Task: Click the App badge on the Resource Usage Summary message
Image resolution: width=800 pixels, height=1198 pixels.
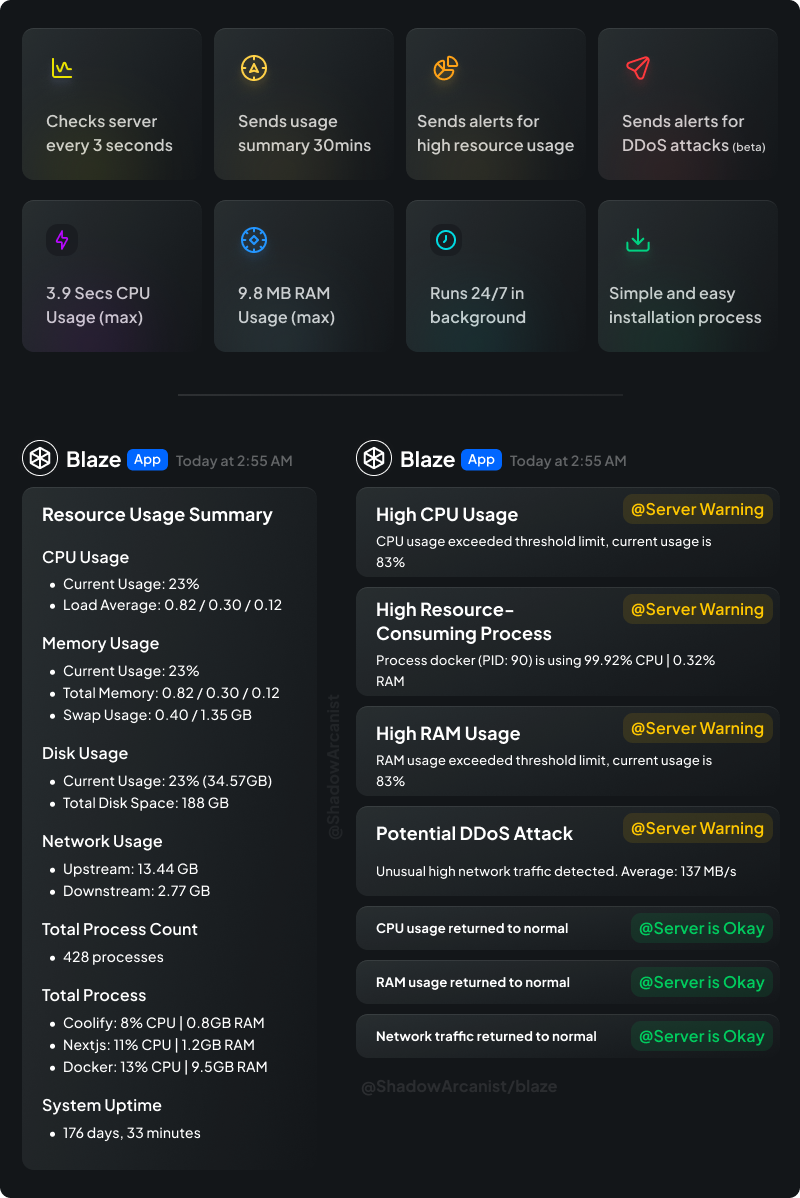Action: [147, 459]
